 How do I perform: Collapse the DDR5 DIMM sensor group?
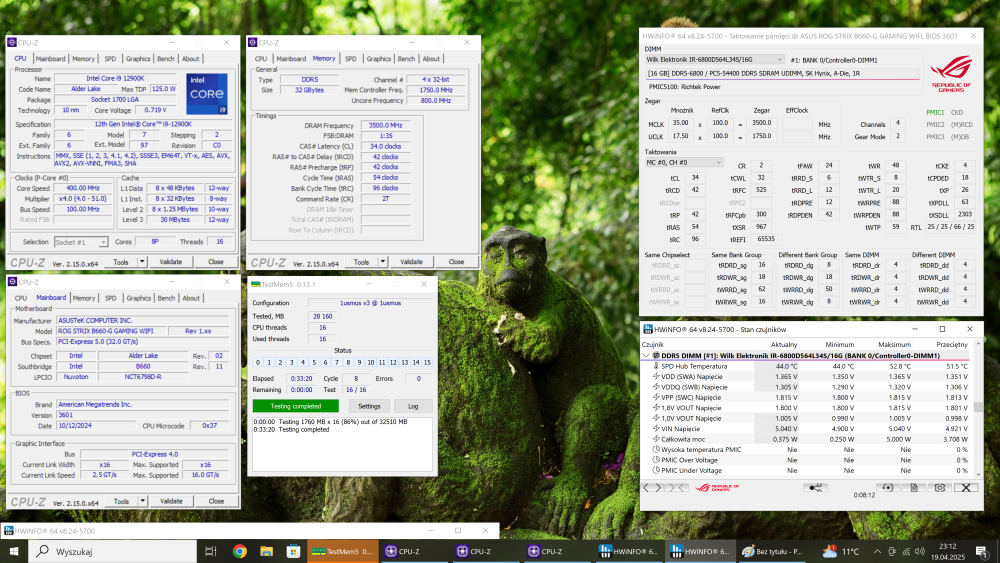(647, 355)
